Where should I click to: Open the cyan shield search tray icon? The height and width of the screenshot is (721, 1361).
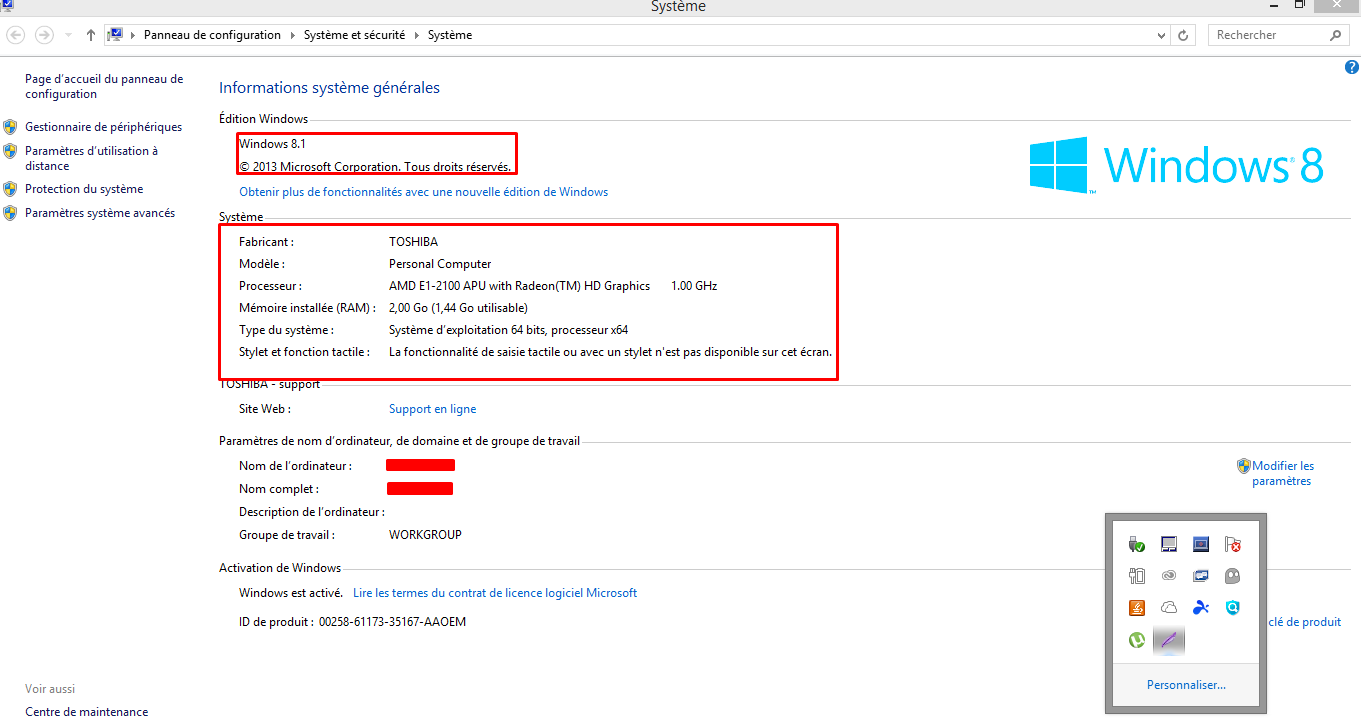[x=1233, y=608]
